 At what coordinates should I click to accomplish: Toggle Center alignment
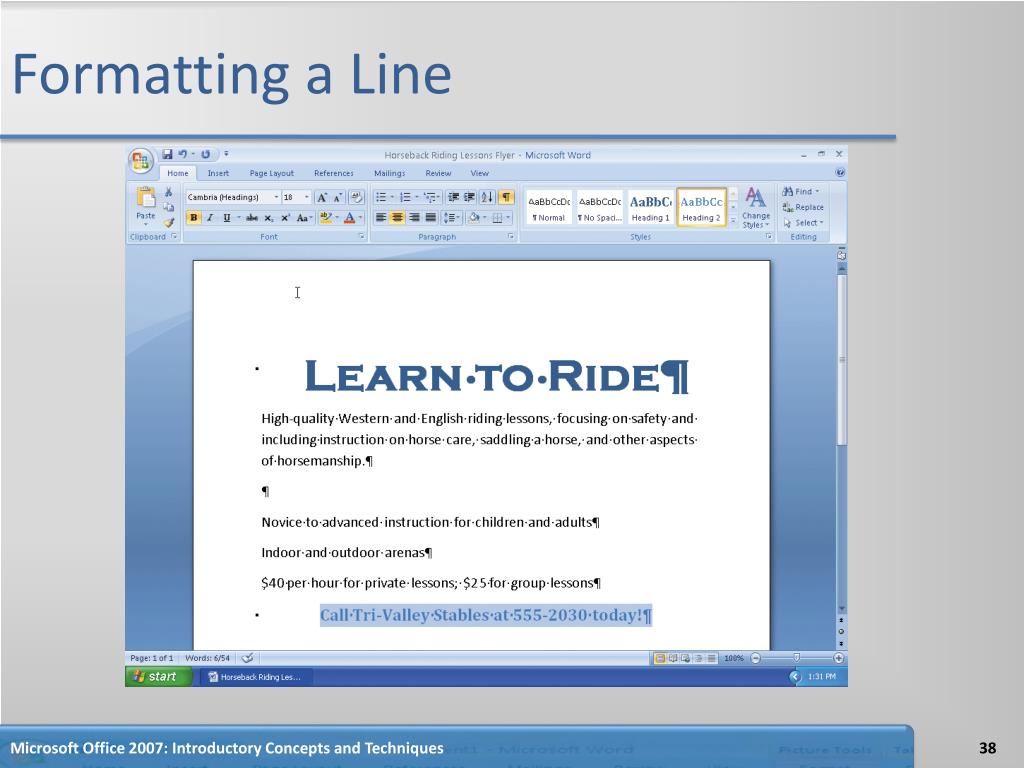[397, 217]
